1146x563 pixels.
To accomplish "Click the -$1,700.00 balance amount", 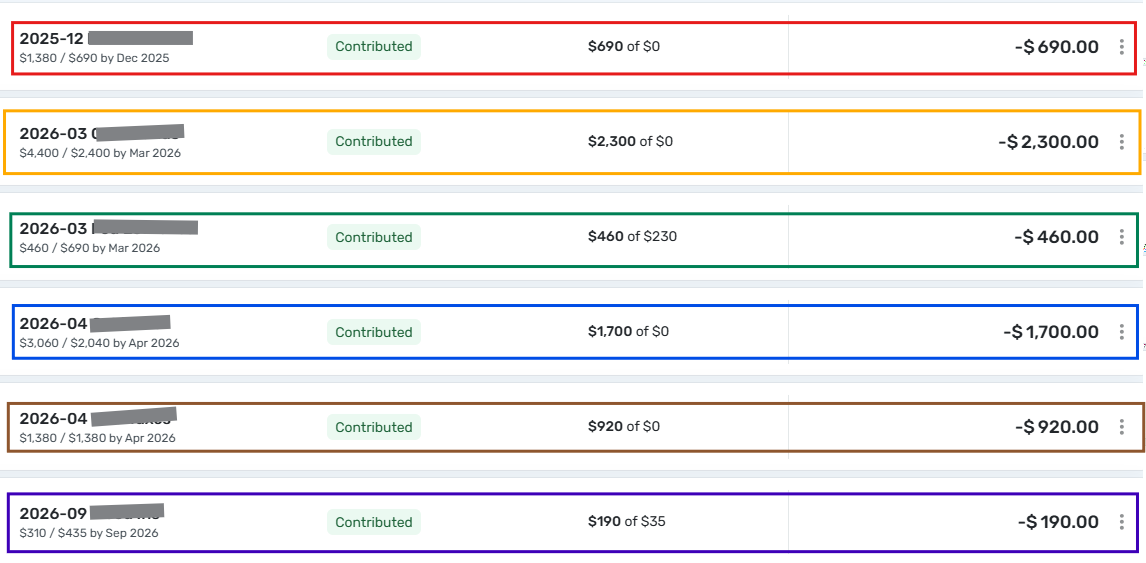I will click(1051, 332).
